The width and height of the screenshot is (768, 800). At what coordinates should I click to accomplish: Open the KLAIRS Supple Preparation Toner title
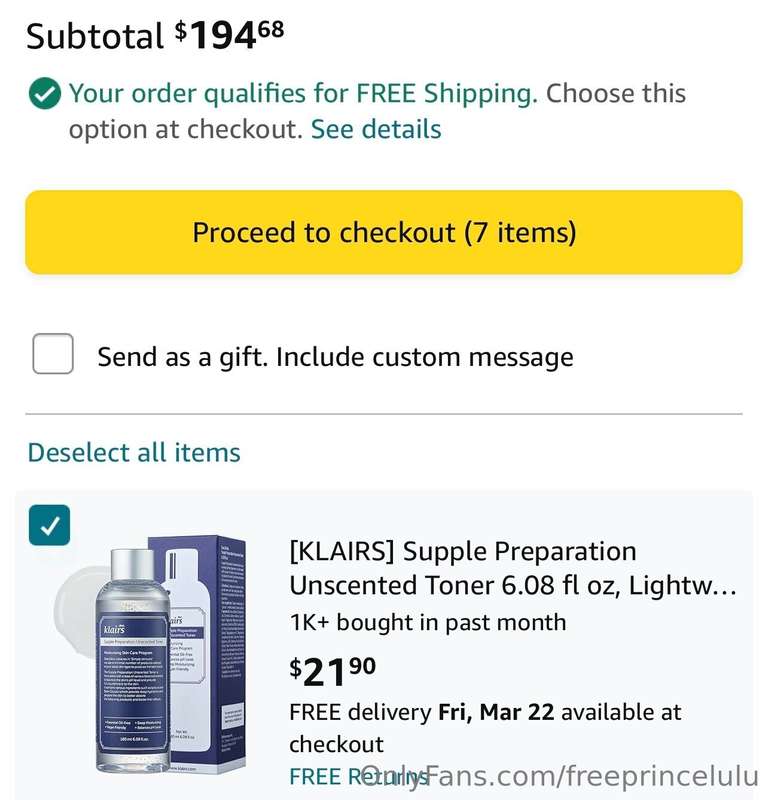click(x=513, y=568)
